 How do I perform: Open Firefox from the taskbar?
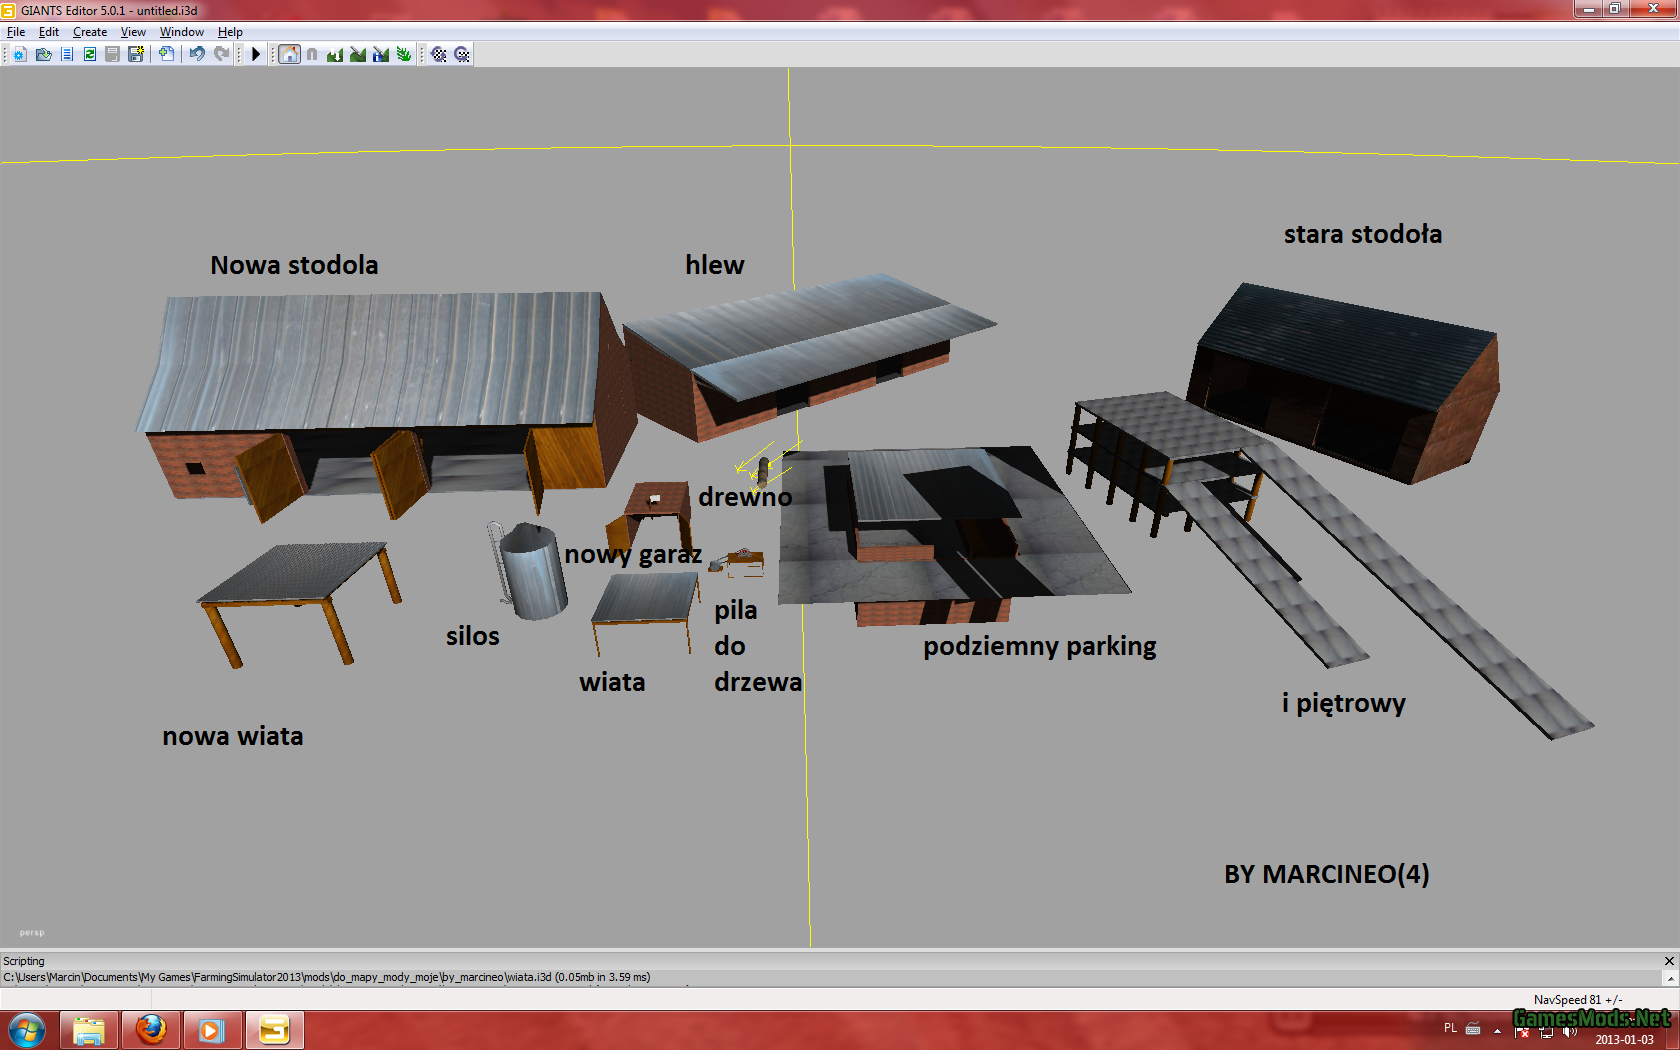coord(151,1029)
